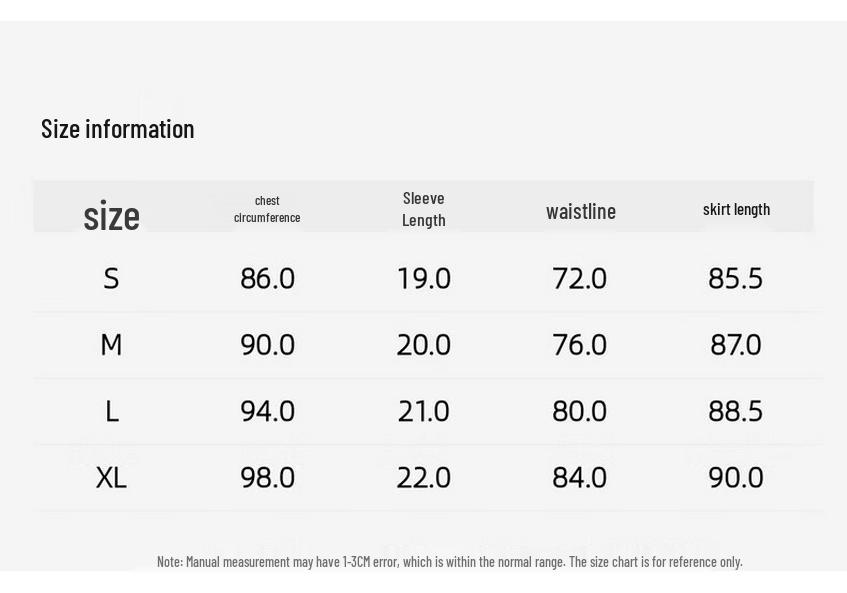
Task: Select the 20.0 sleeve length for M
Action: (x=424, y=345)
